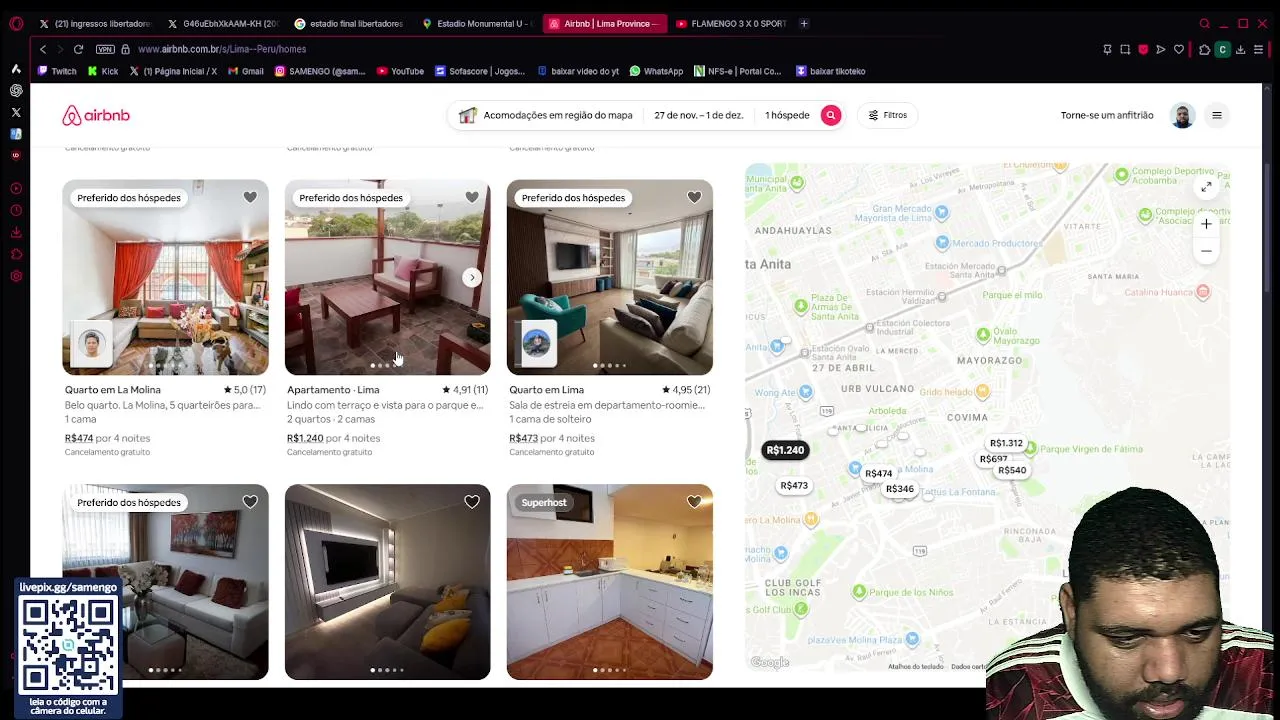Open the Airbnb hamburger menu
The width and height of the screenshot is (1280, 720).
1217,115
